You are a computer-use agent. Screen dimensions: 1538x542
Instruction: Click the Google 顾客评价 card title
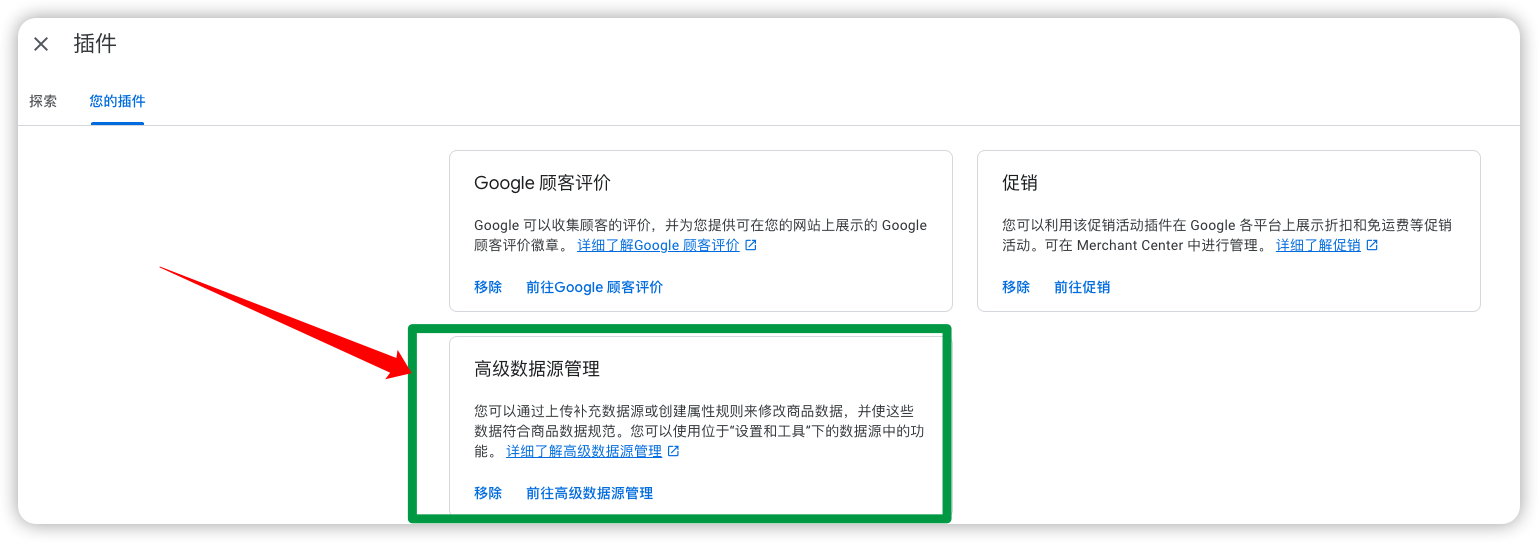coord(542,183)
